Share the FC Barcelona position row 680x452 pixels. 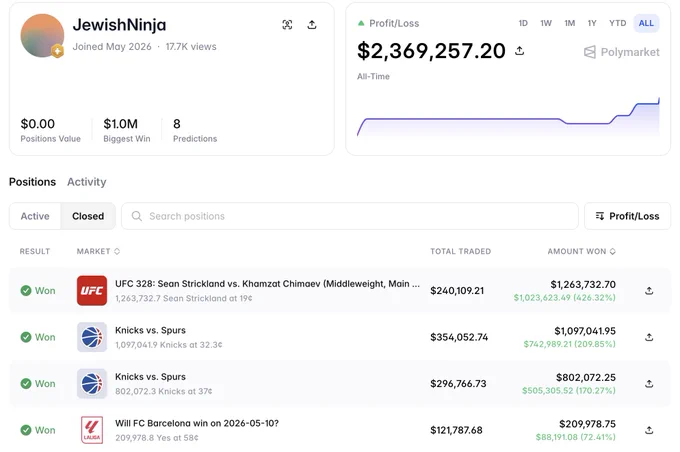pyautogui.click(x=649, y=430)
